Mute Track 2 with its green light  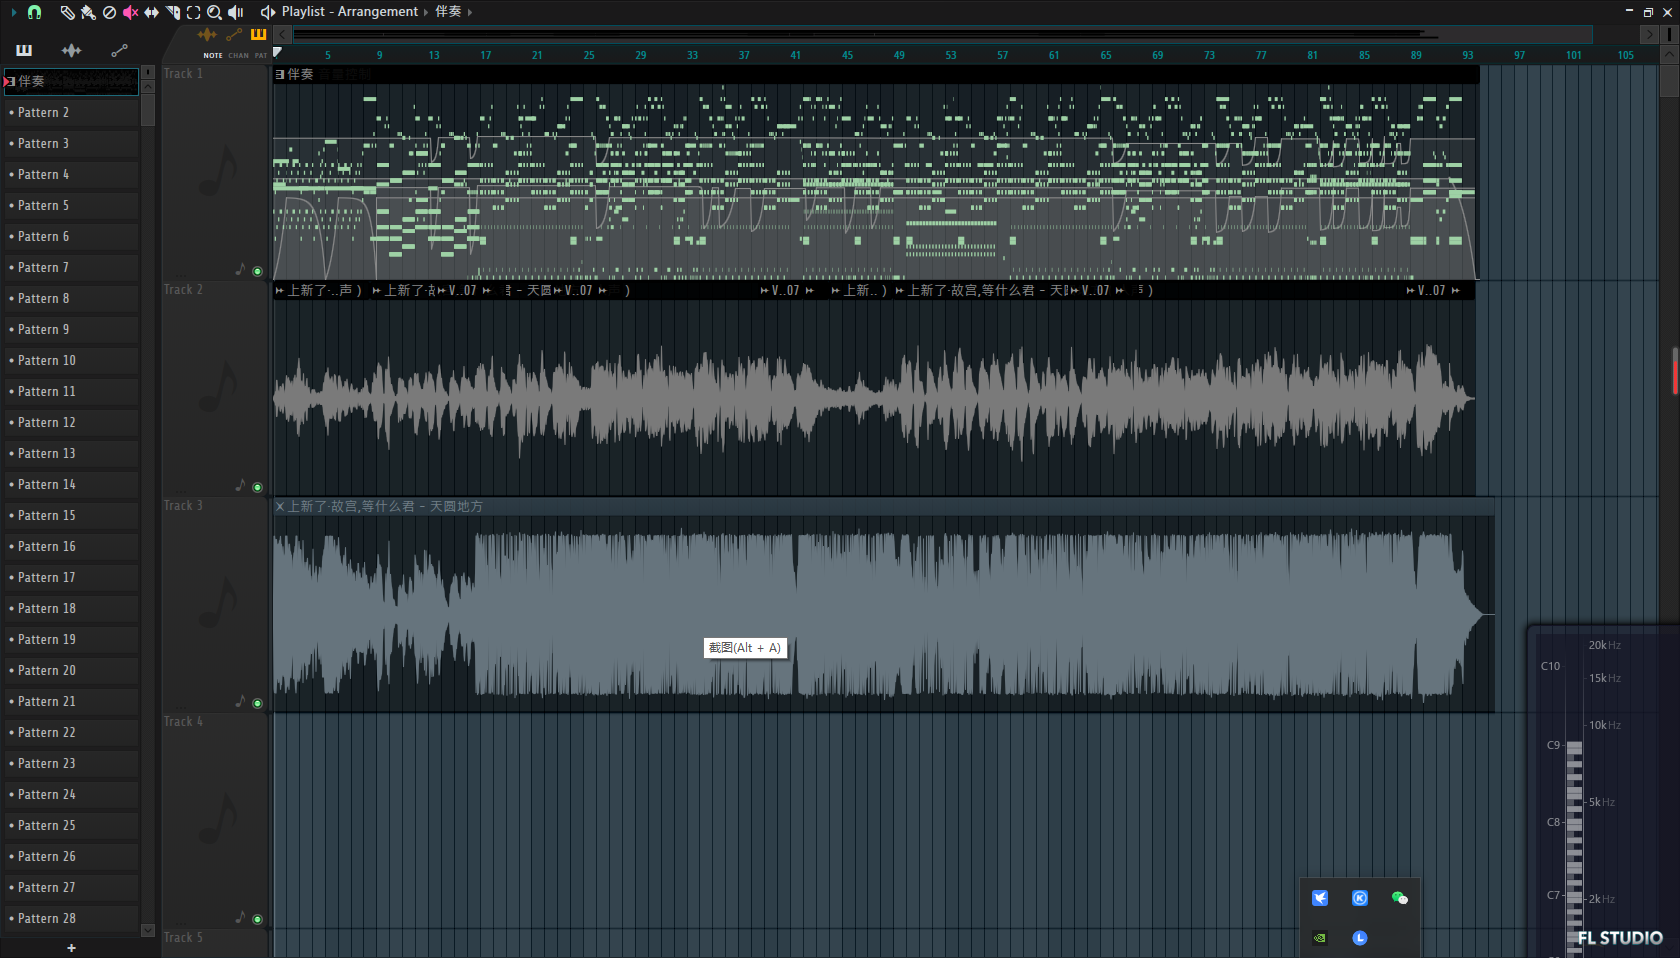[x=257, y=487]
